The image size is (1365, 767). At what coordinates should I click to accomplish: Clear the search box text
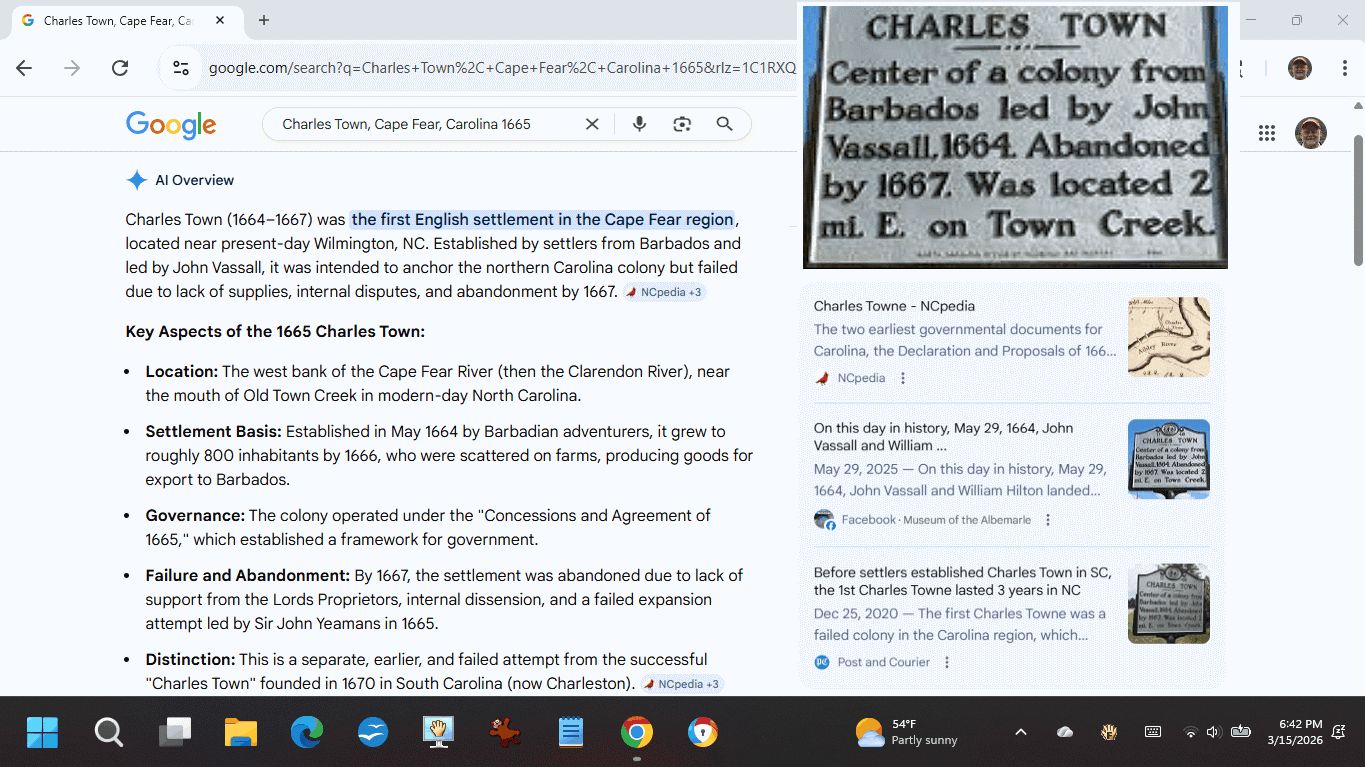click(x=592, y=124)
